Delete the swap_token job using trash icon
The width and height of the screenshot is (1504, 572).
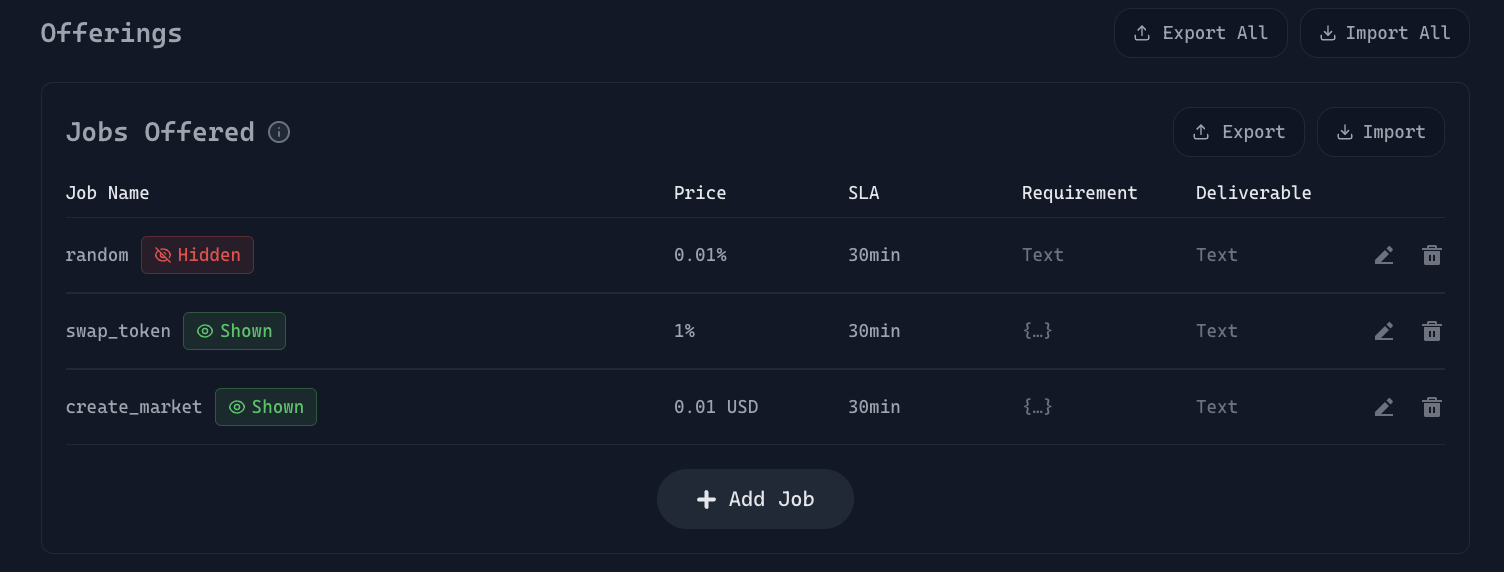tap(1432, 331)
